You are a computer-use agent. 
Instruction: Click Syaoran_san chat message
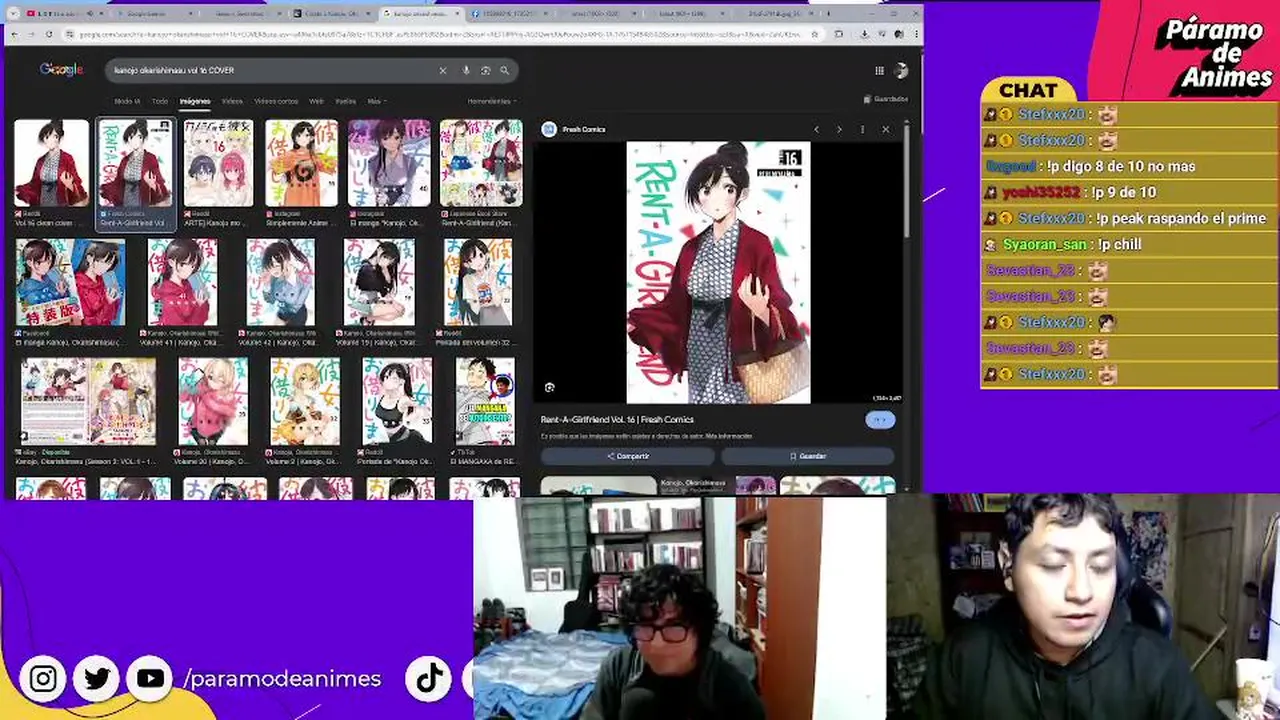click(x=1128, y=244)
